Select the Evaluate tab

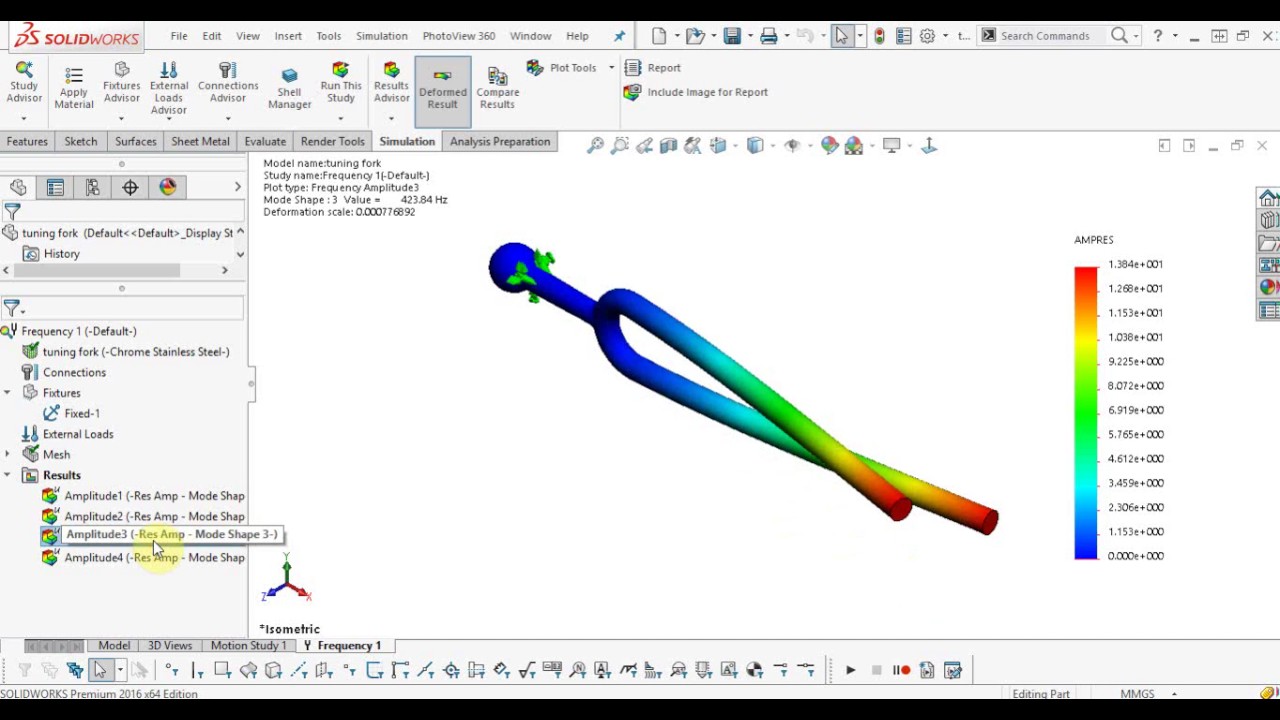coord(265,142)
